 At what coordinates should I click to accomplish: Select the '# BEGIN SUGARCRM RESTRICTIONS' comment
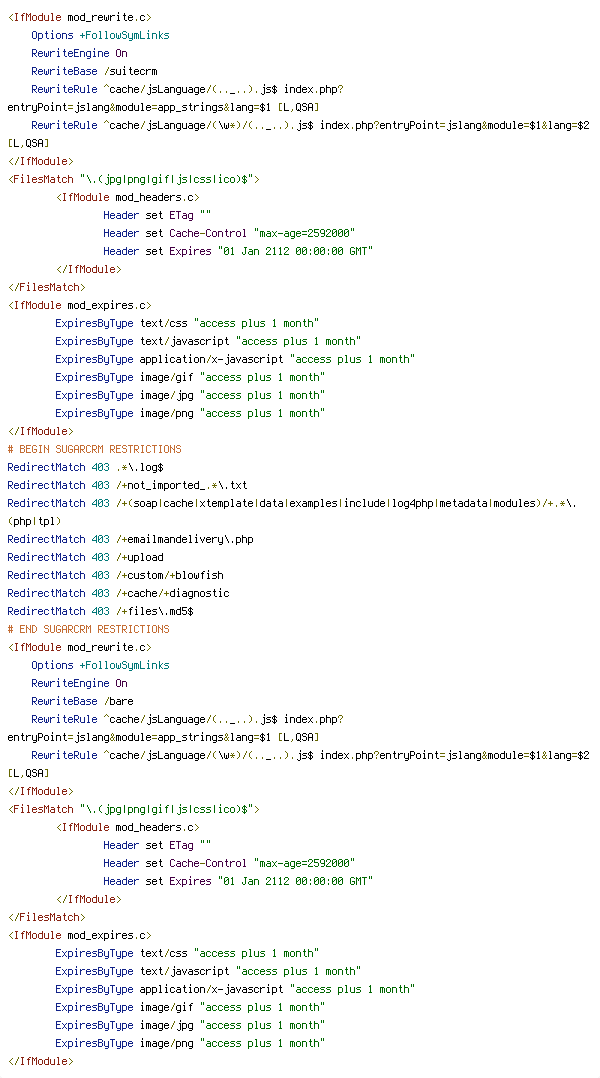tap(94, 449)
